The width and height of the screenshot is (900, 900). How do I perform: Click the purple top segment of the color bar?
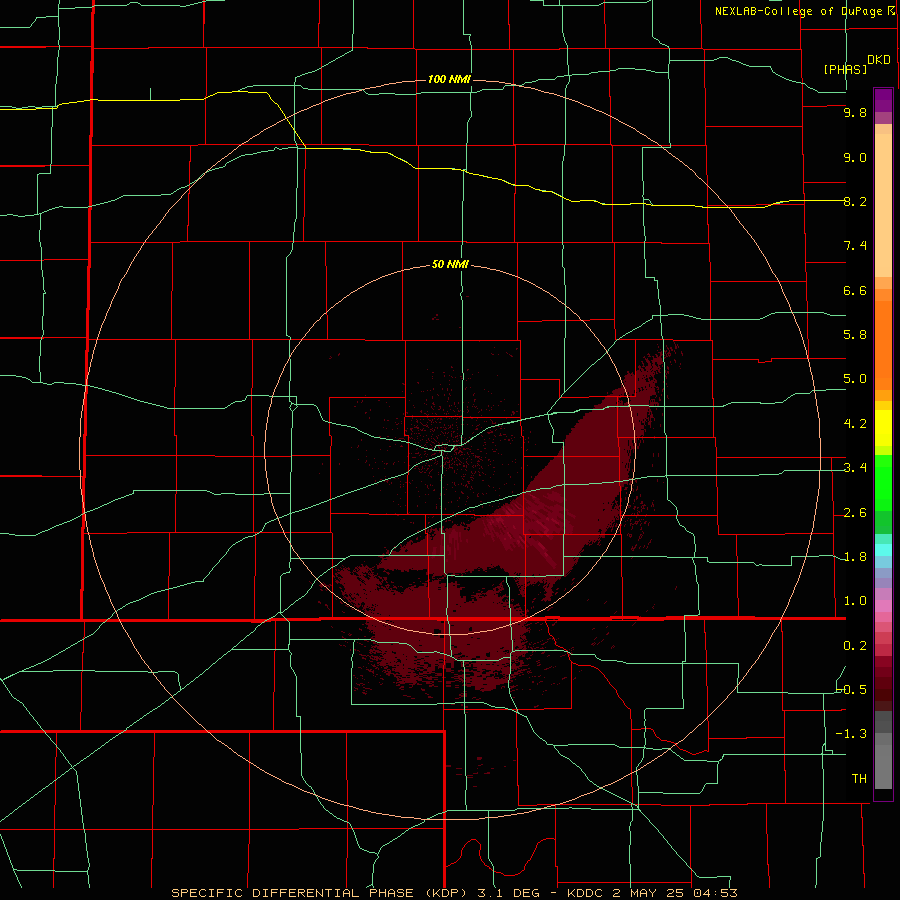tap(883, 100)
